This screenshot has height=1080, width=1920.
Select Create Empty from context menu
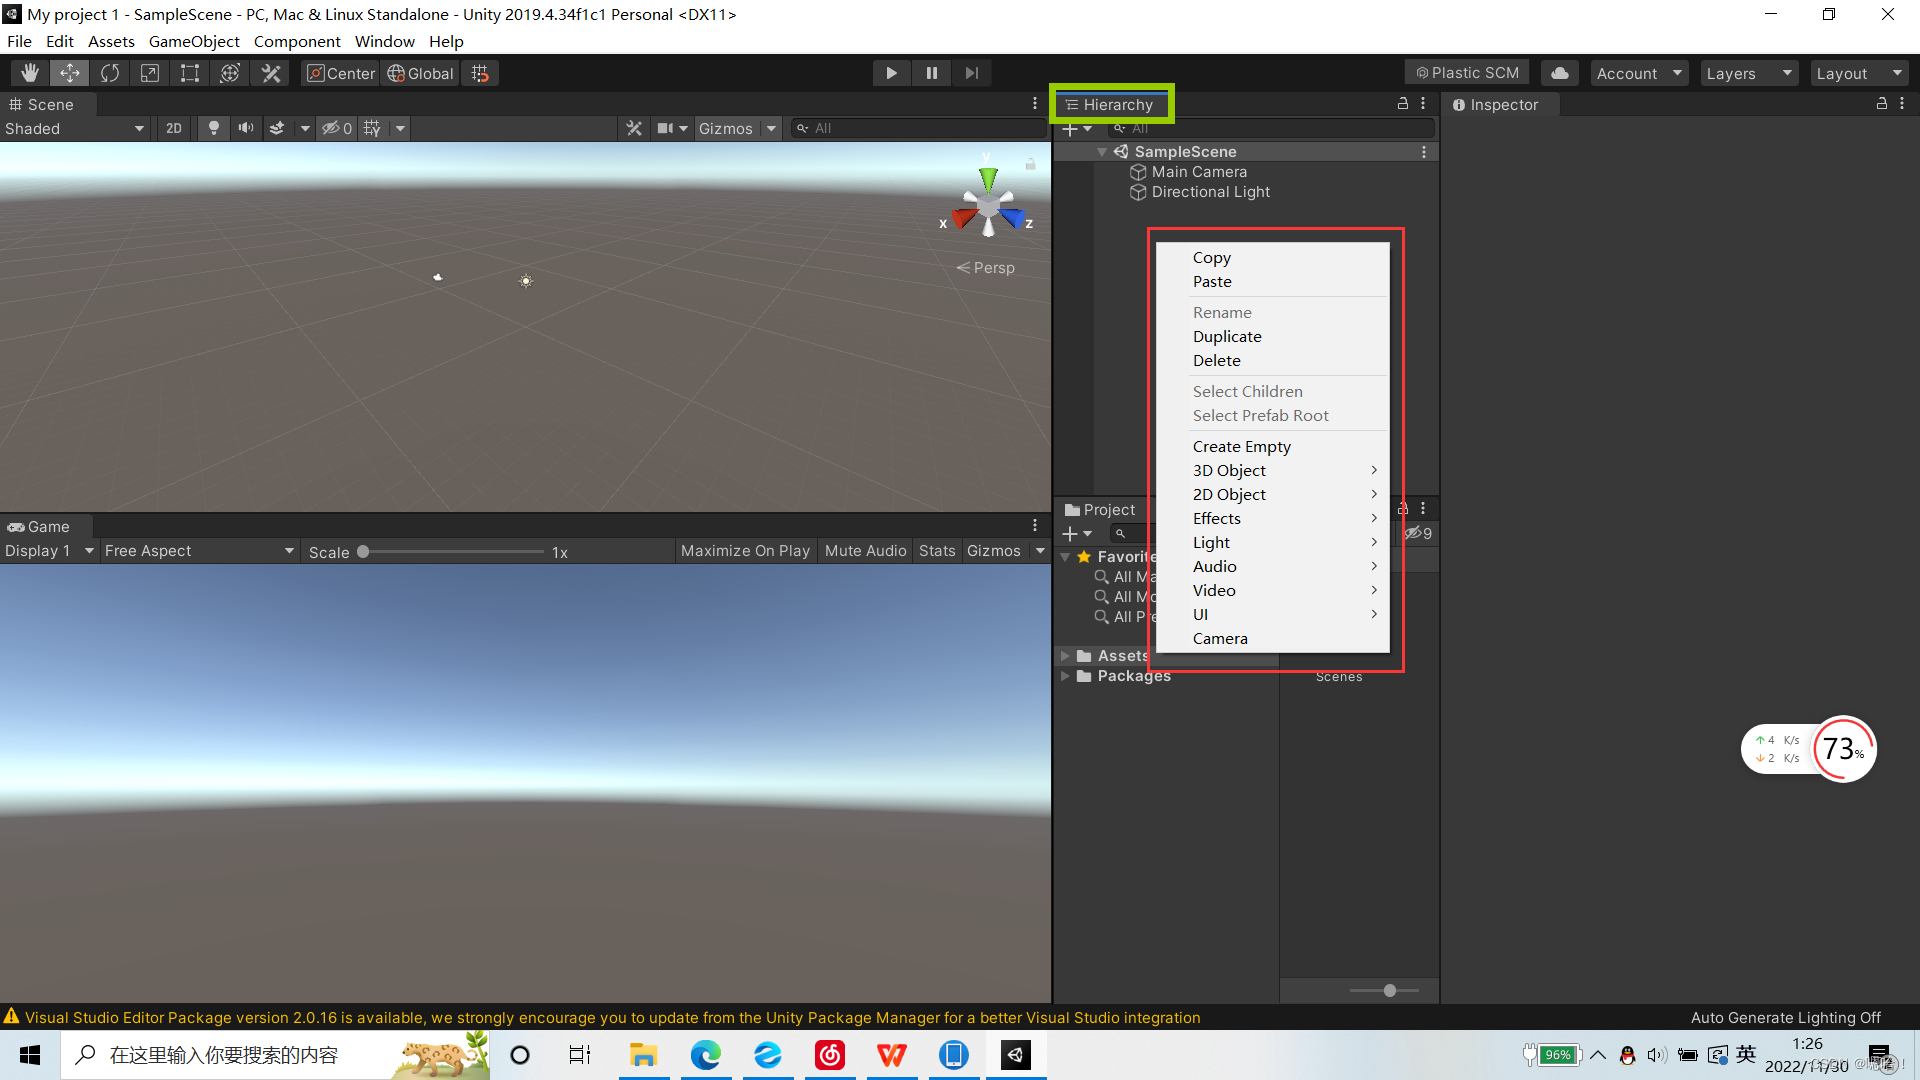(x=1240, y=446)
